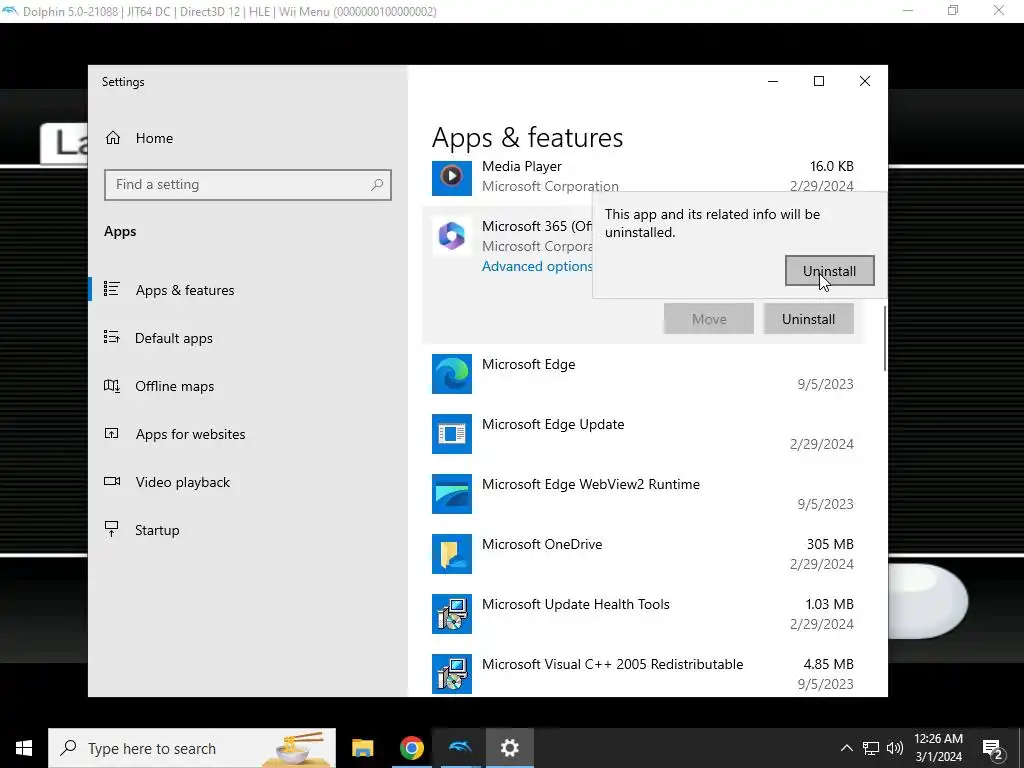Viewport: 1024px width, 768px height.
Task: Click the apps list vertical scrollbar
Action: coord(885,338)
